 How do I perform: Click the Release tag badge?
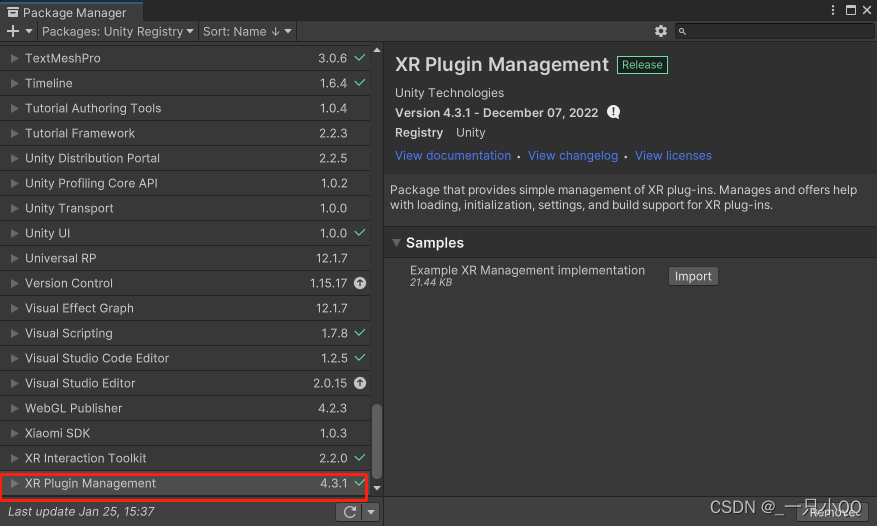click(642, 65)
